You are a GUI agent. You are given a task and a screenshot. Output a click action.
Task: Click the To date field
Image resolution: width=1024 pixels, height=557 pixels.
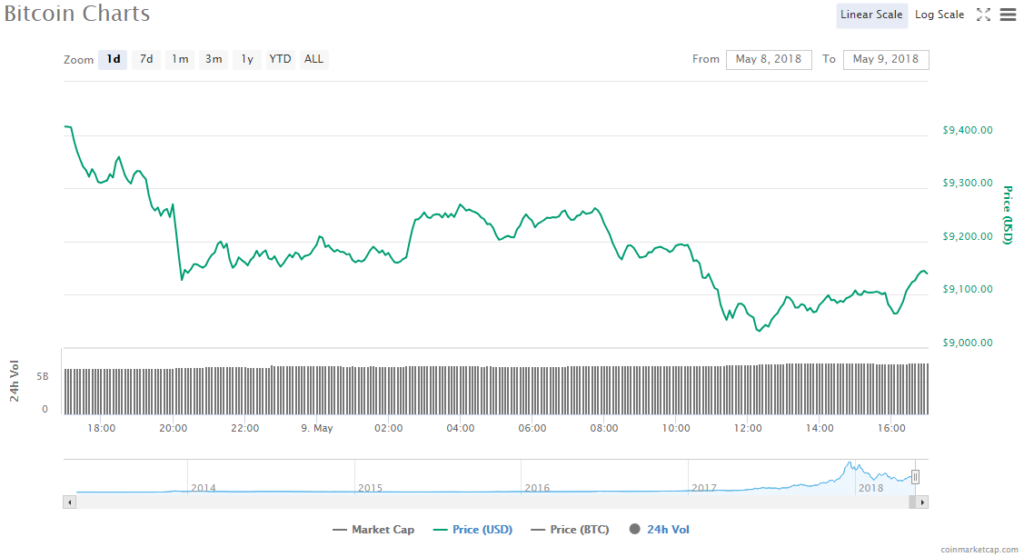[x=886, y=59]
